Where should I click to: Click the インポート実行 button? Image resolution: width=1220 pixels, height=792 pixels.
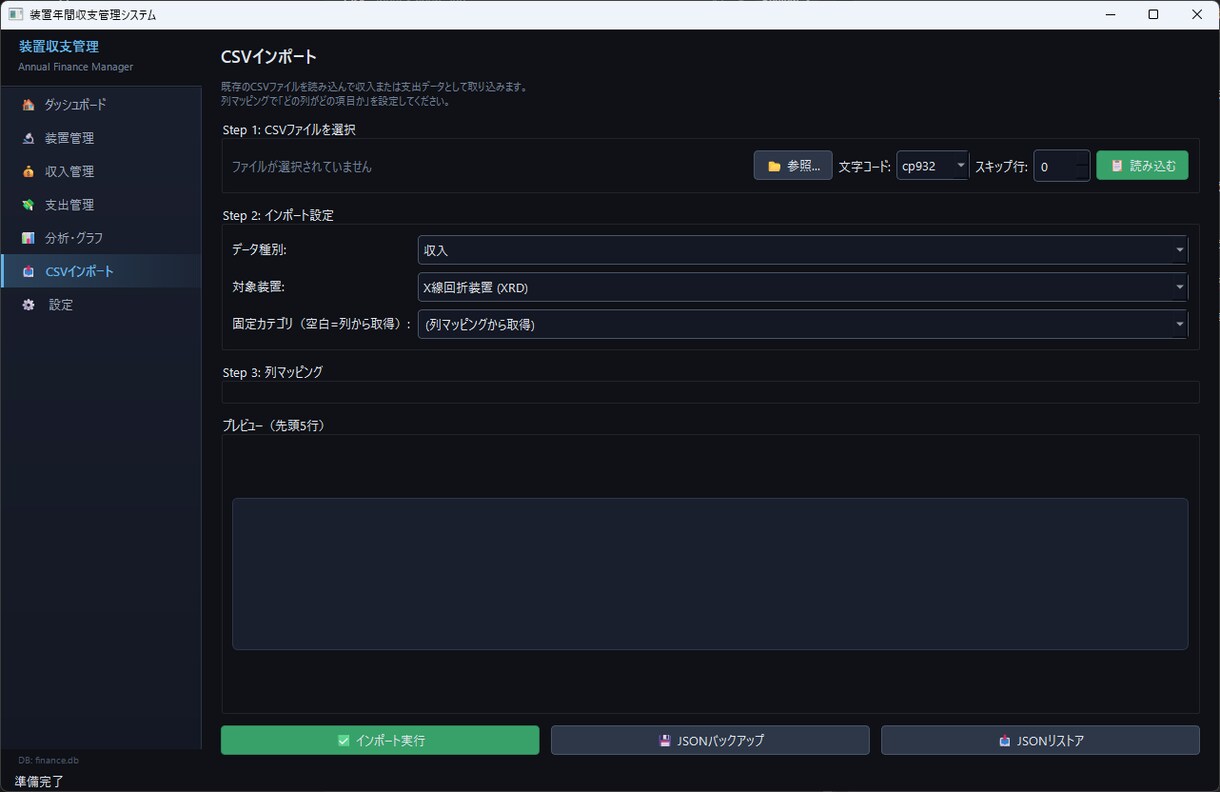click(x=380, y=740)
